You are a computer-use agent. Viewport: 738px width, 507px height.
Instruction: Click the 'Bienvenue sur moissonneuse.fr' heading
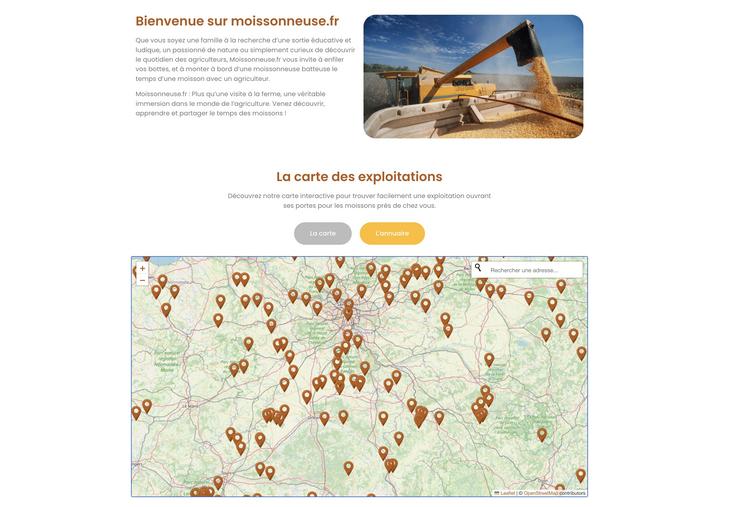pyautogui.click(x=237, y=21)
